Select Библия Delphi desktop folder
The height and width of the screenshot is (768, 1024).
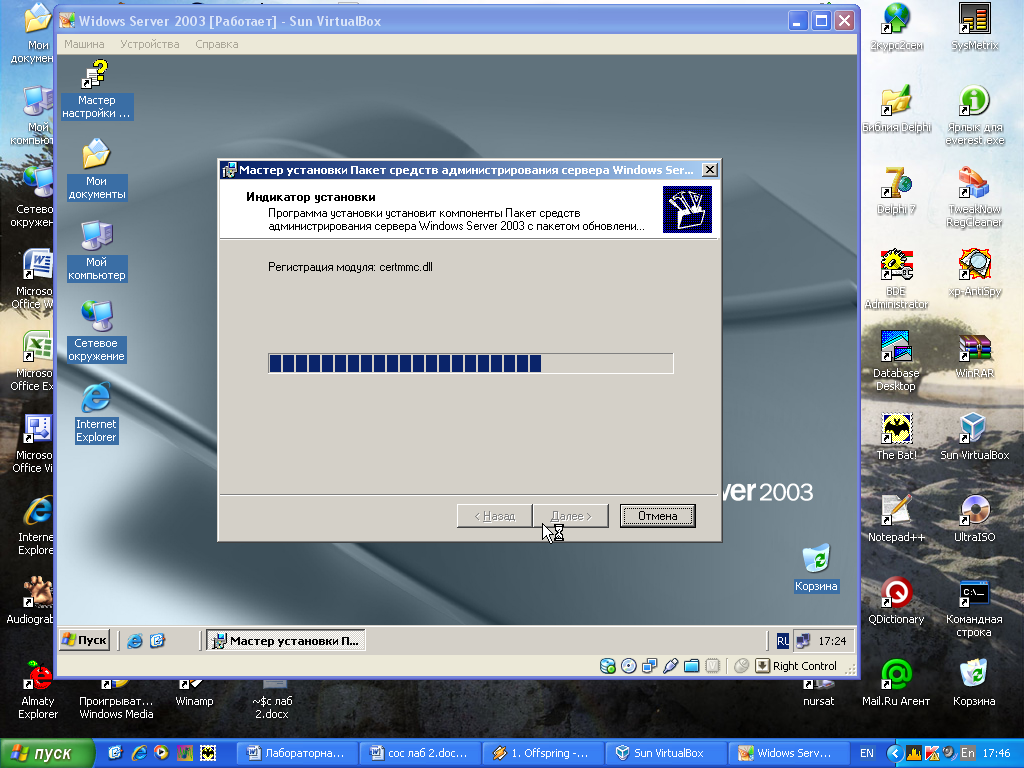click(x=896, y=110)
